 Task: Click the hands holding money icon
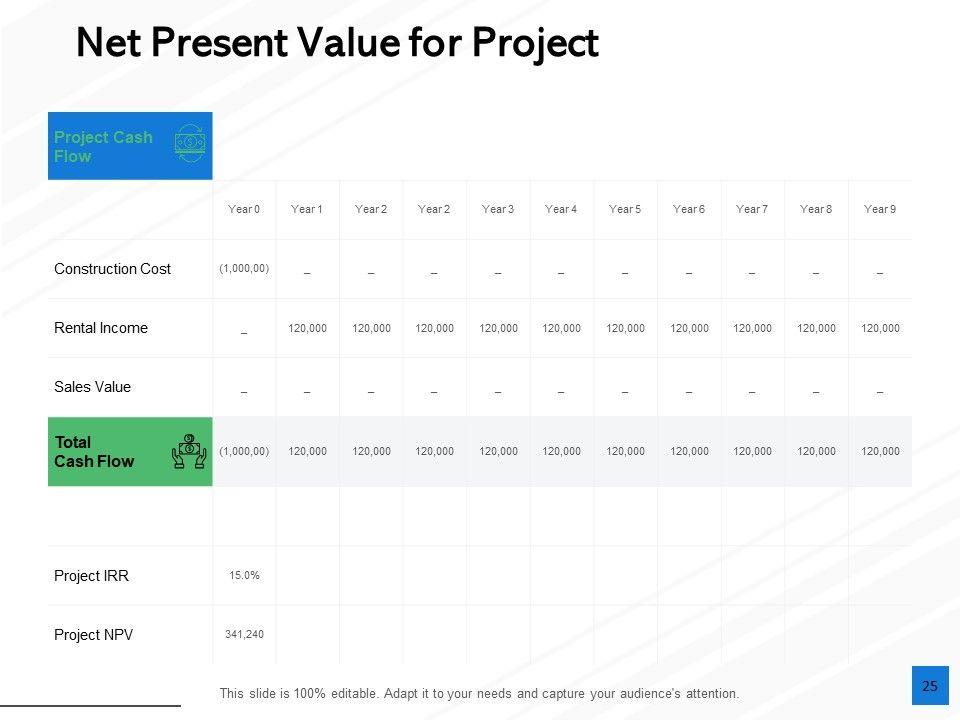[x=189, y=451]
